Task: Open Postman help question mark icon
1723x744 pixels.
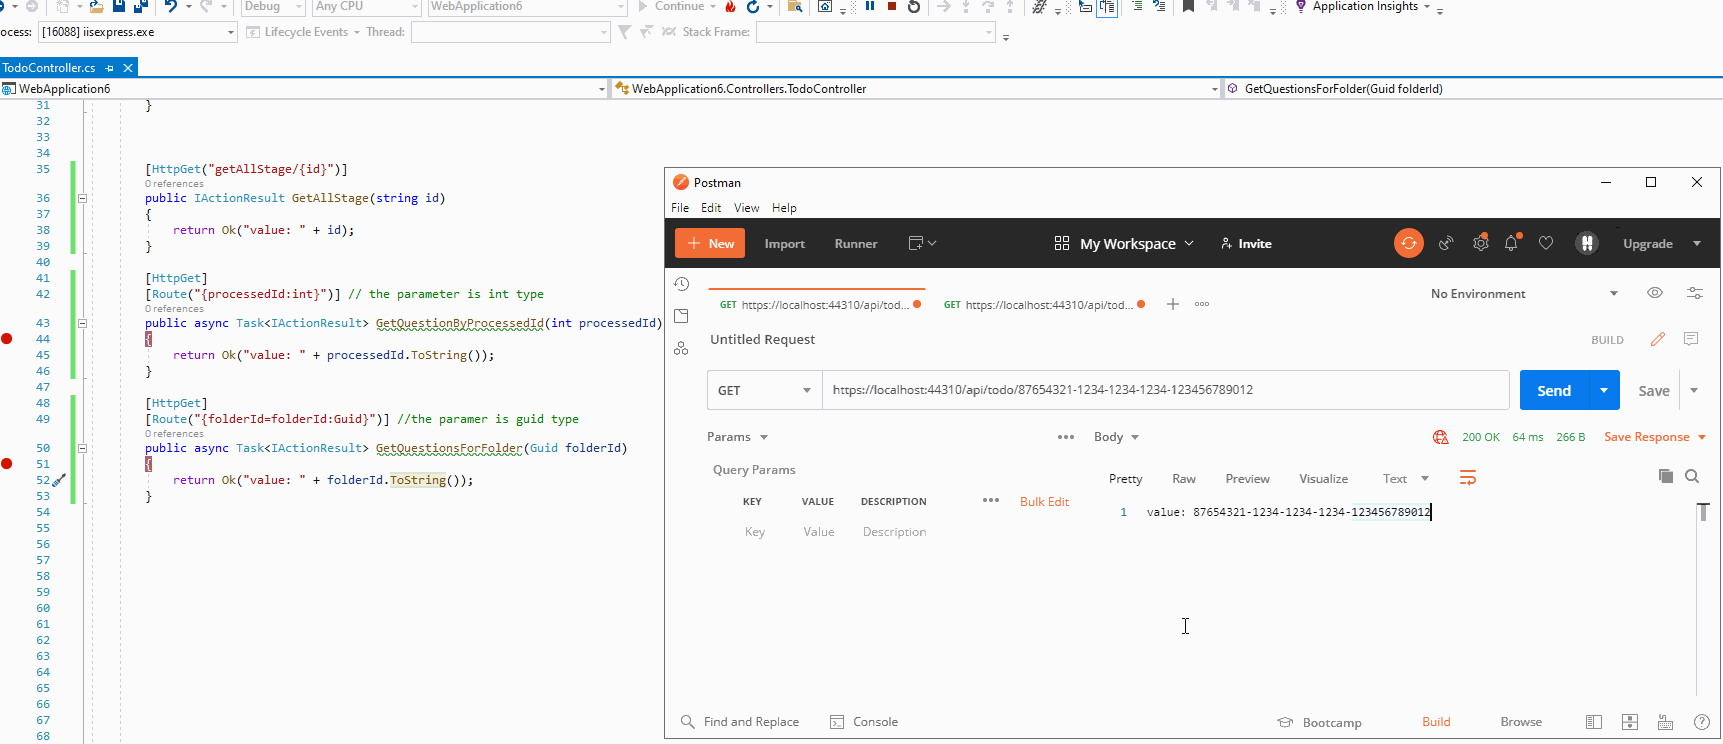Action: pos(1702,722)
